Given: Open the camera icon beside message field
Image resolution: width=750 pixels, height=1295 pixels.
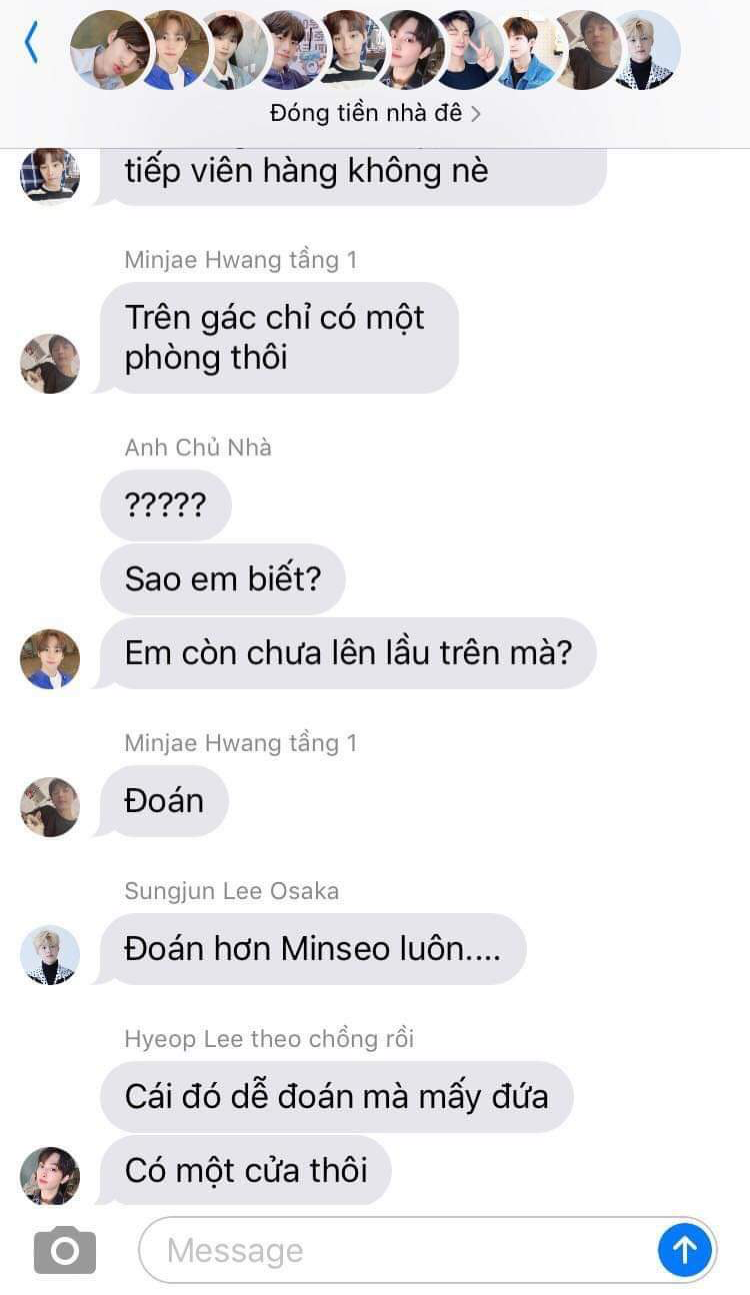Looking at the screenshot, I should (x=65, y=1249).
